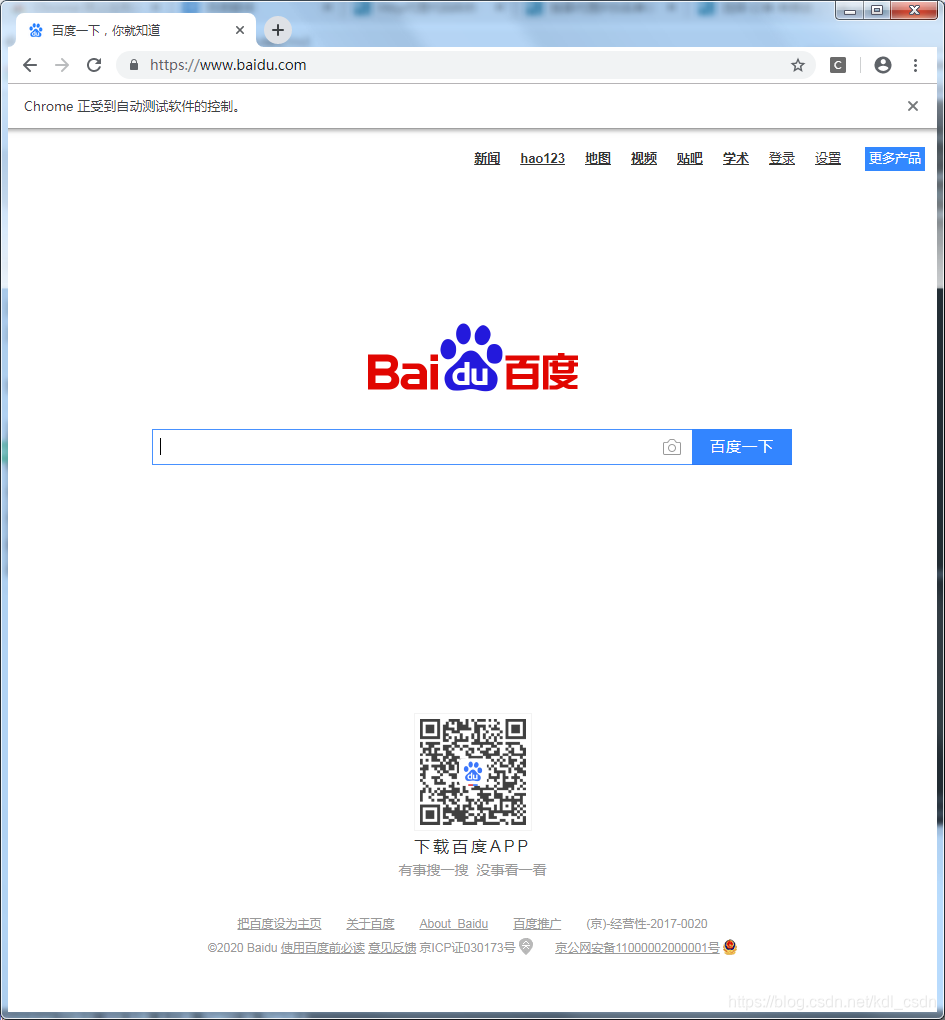
Task: Click the lock icon in address bar
Action: 134,65
